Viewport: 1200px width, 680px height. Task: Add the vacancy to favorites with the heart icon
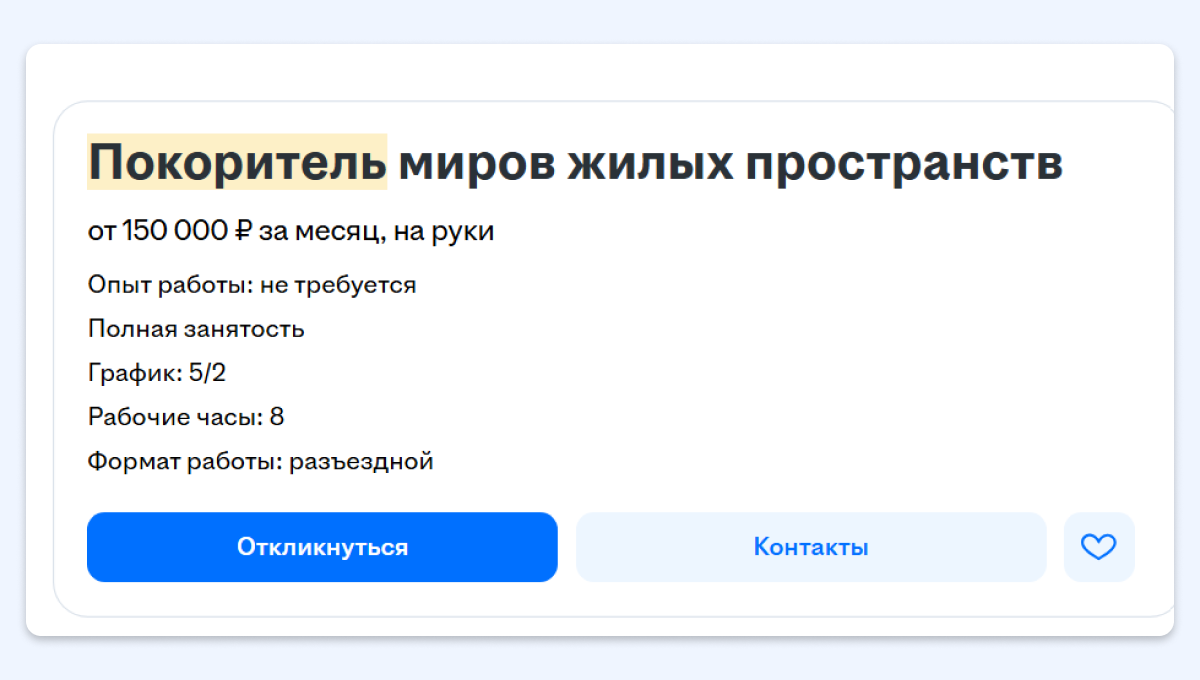pos(1098,547)
